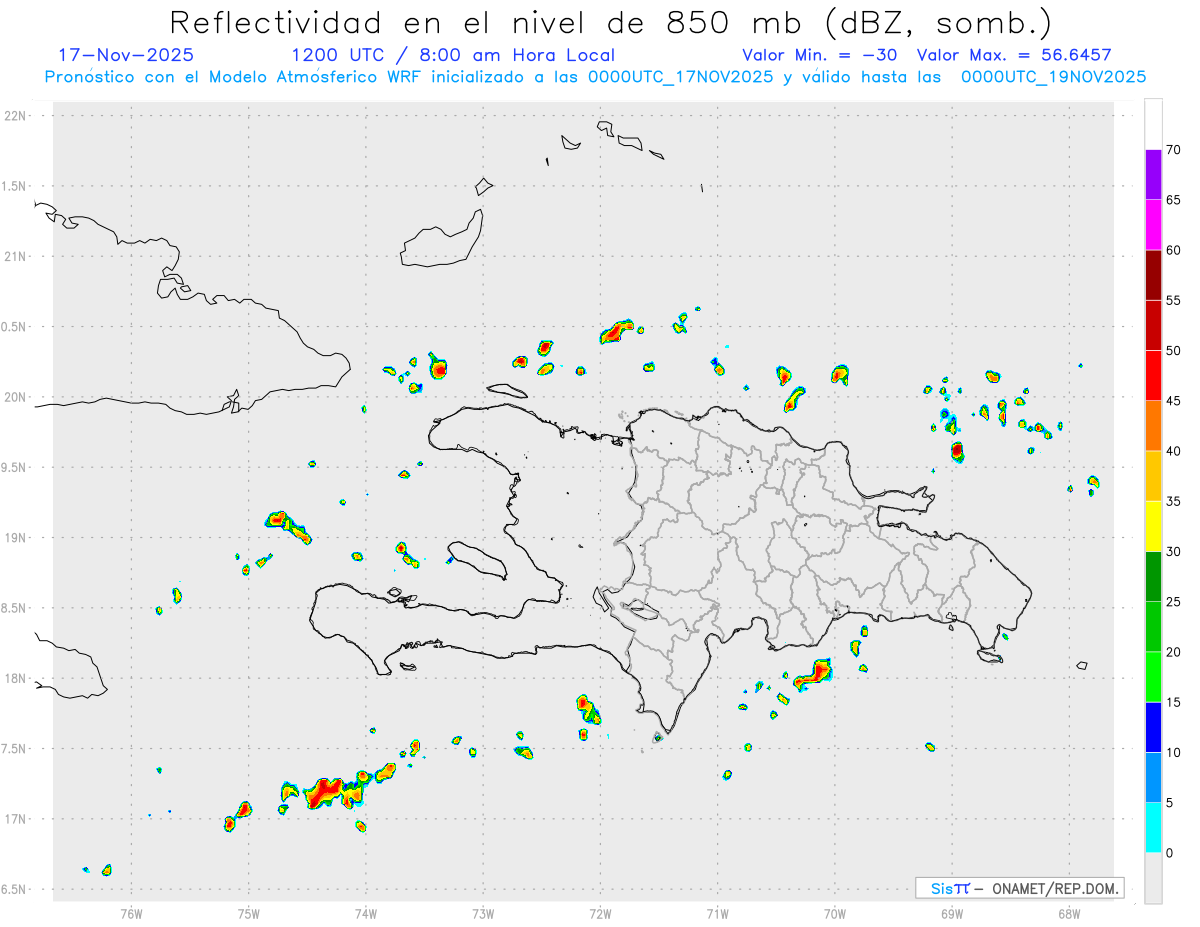Click the 'SisTT – ONAMET/REP.DOM.' credit box
This screenshot has height=927, width=1200.
(1020, 888)
